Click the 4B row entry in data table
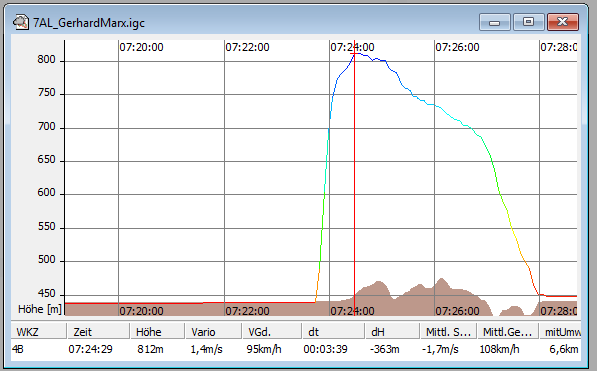This screenshot has width=597, height=371. click(18, 349)
